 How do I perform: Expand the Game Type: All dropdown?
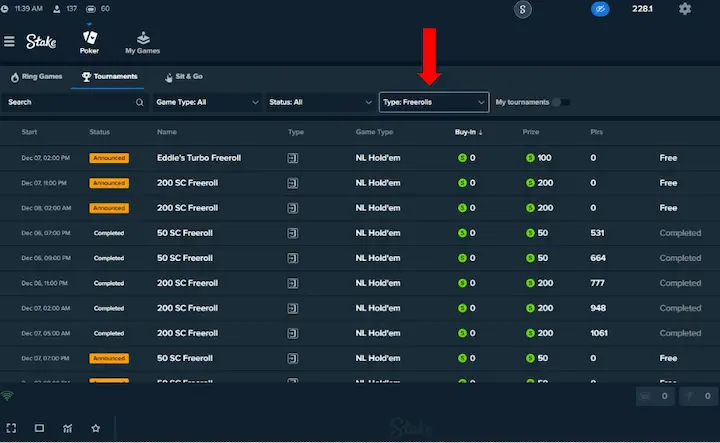(207, 102)
